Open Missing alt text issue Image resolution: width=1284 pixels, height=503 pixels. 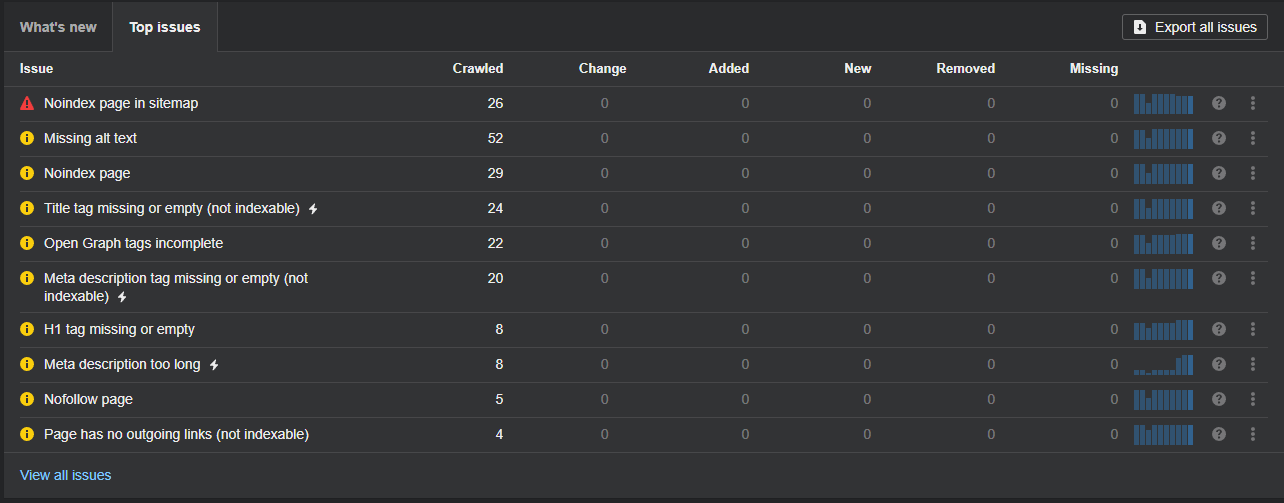tap(91, 138)
